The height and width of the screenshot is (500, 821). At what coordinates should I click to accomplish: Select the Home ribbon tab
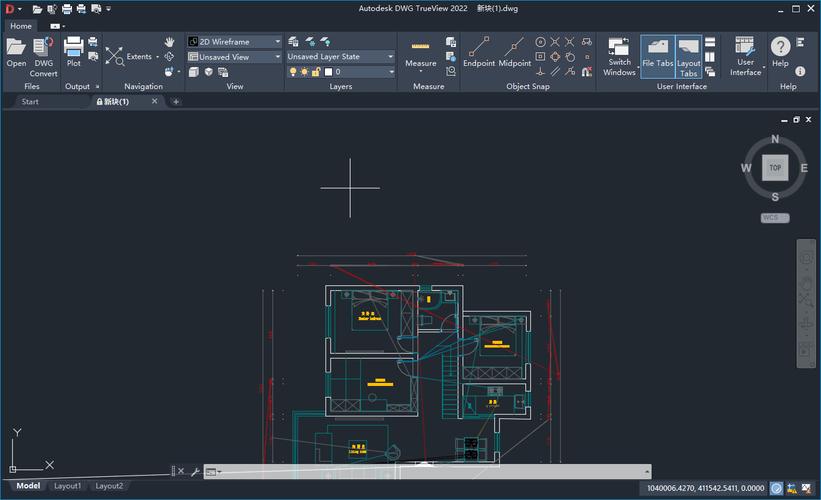click(x=21, y=26)
